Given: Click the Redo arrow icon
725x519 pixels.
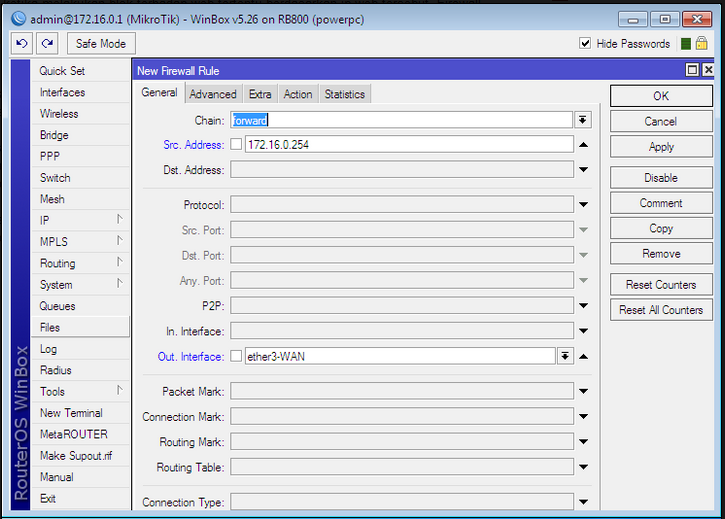Looking at the screenshot, I should 47,43.
